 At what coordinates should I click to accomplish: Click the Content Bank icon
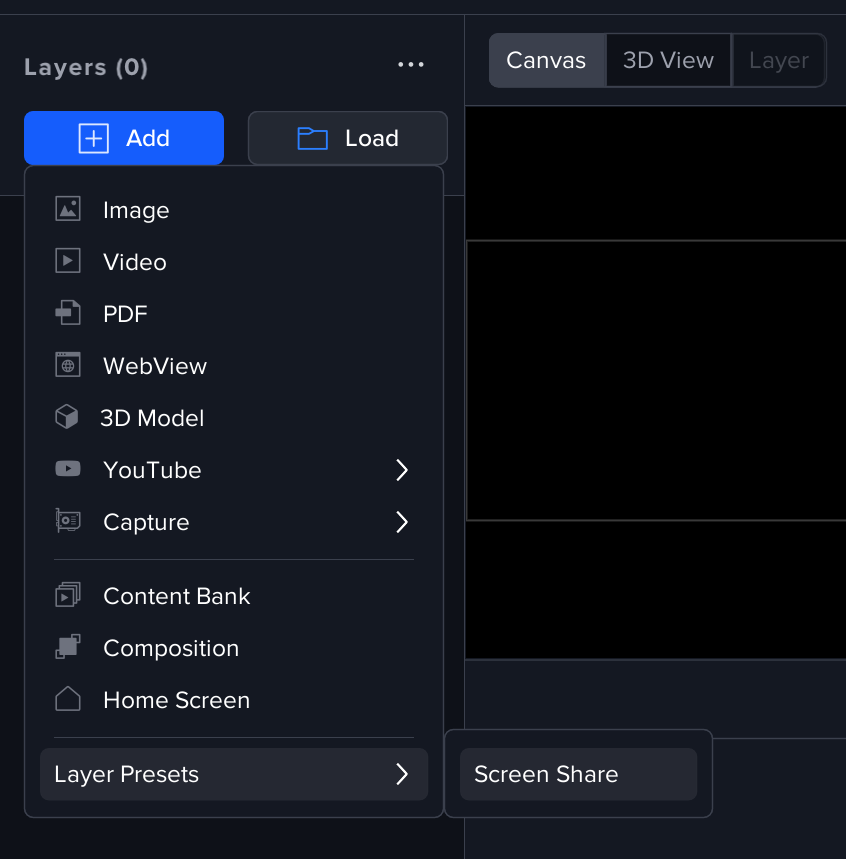click(67, 596)
